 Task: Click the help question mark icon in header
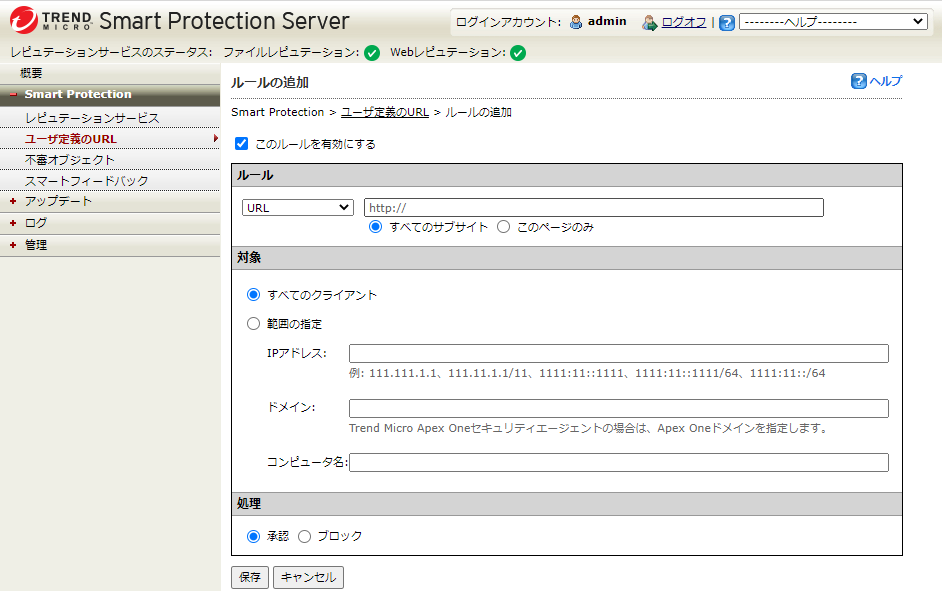tap(727, 22)
